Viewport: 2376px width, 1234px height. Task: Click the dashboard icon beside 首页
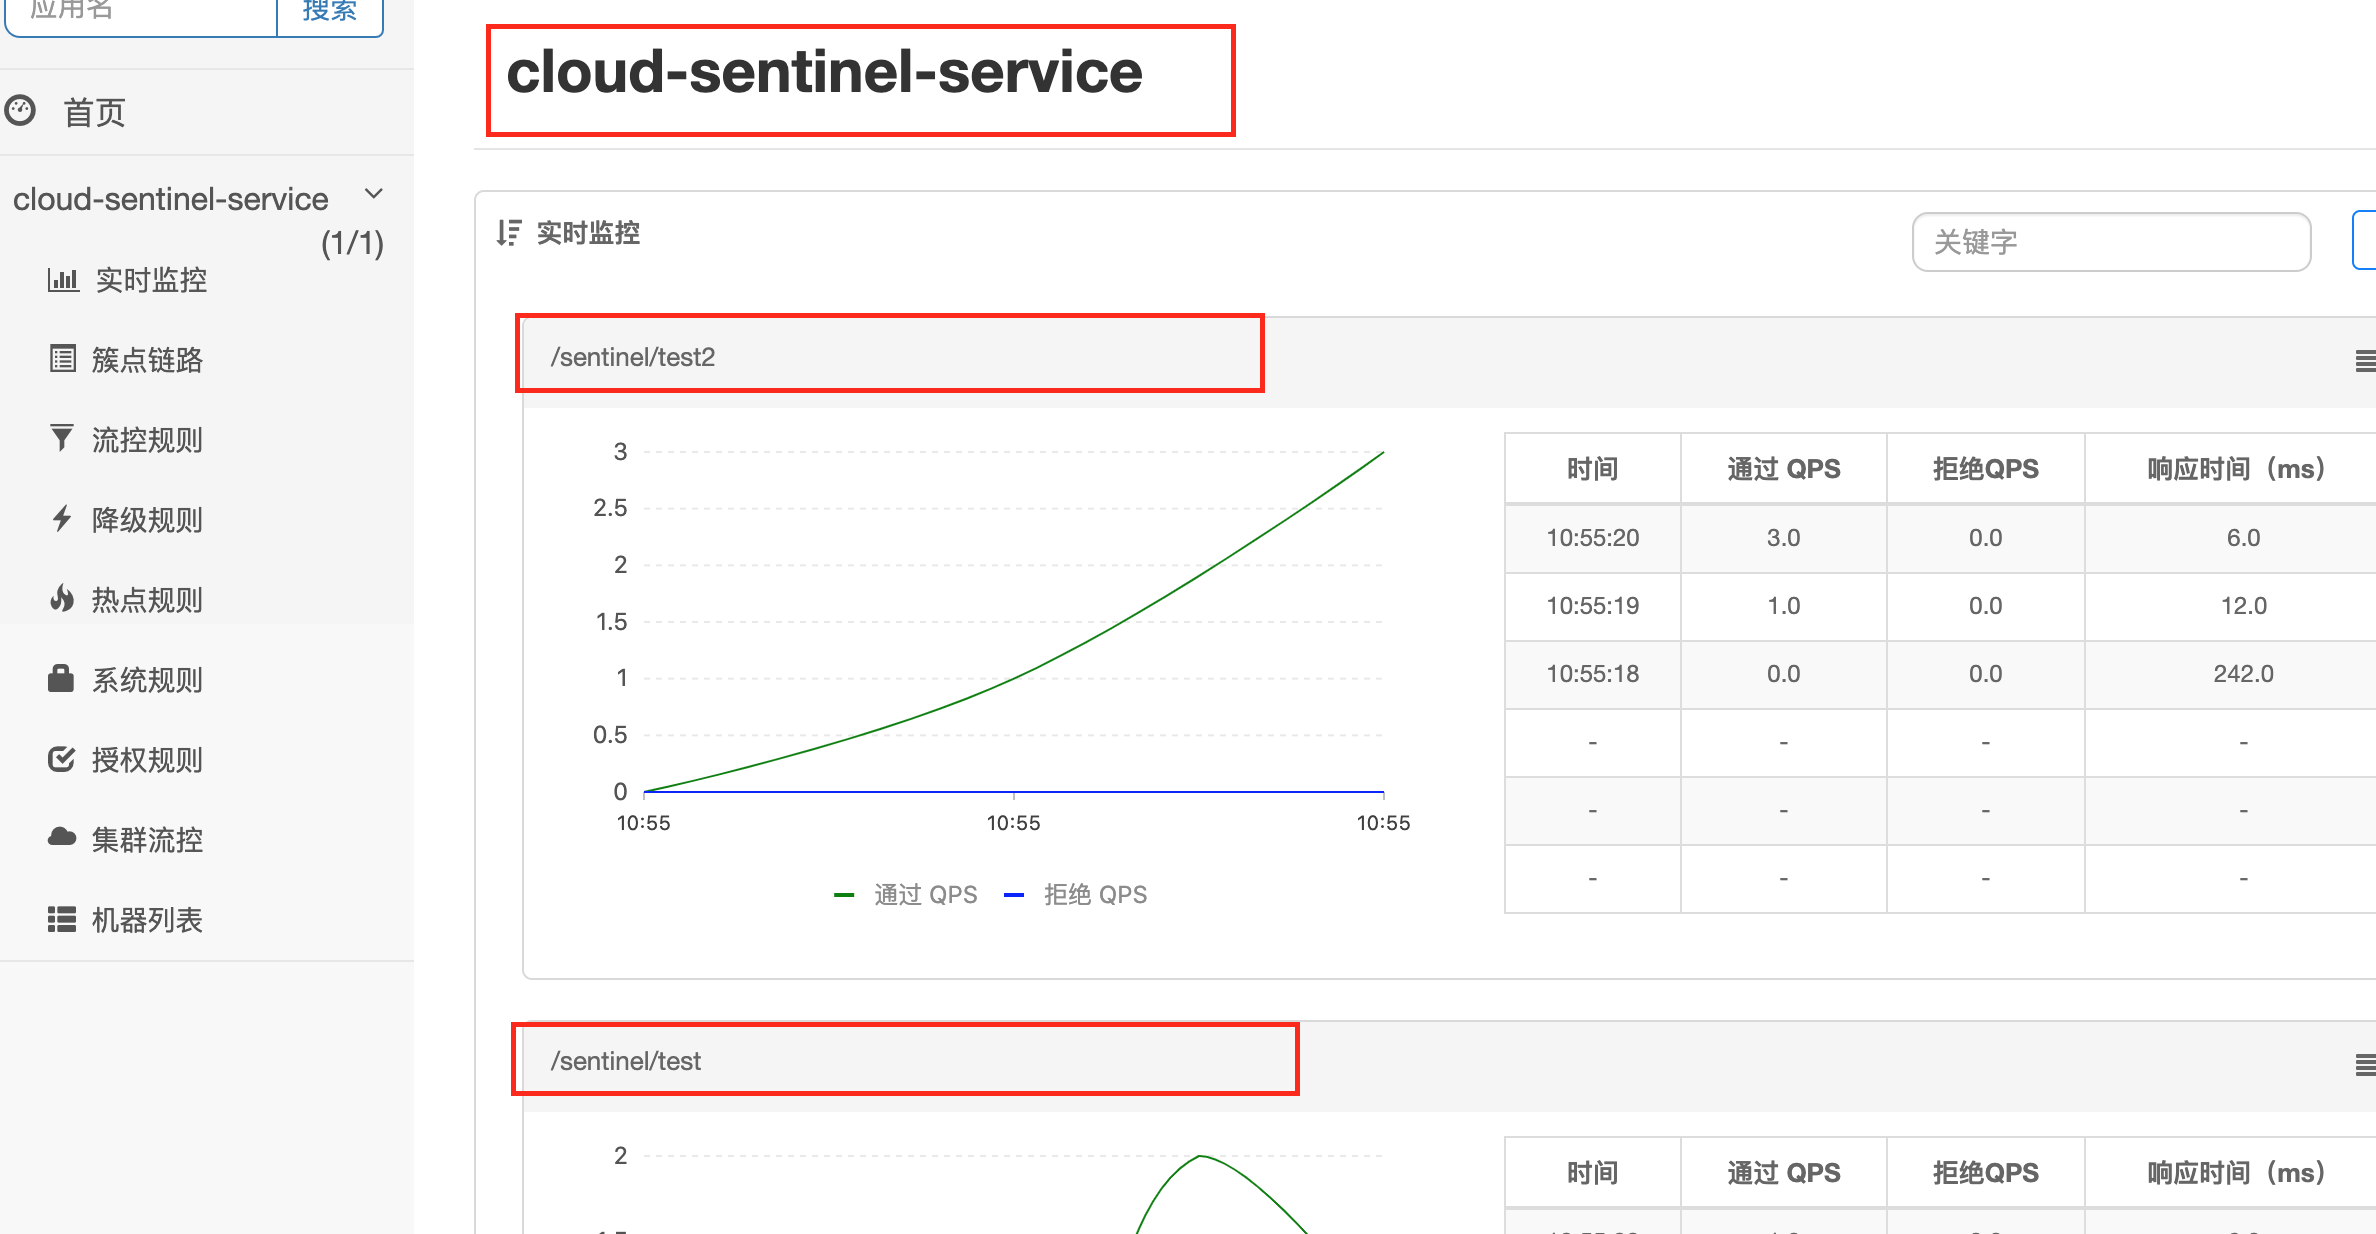[20, 111]
